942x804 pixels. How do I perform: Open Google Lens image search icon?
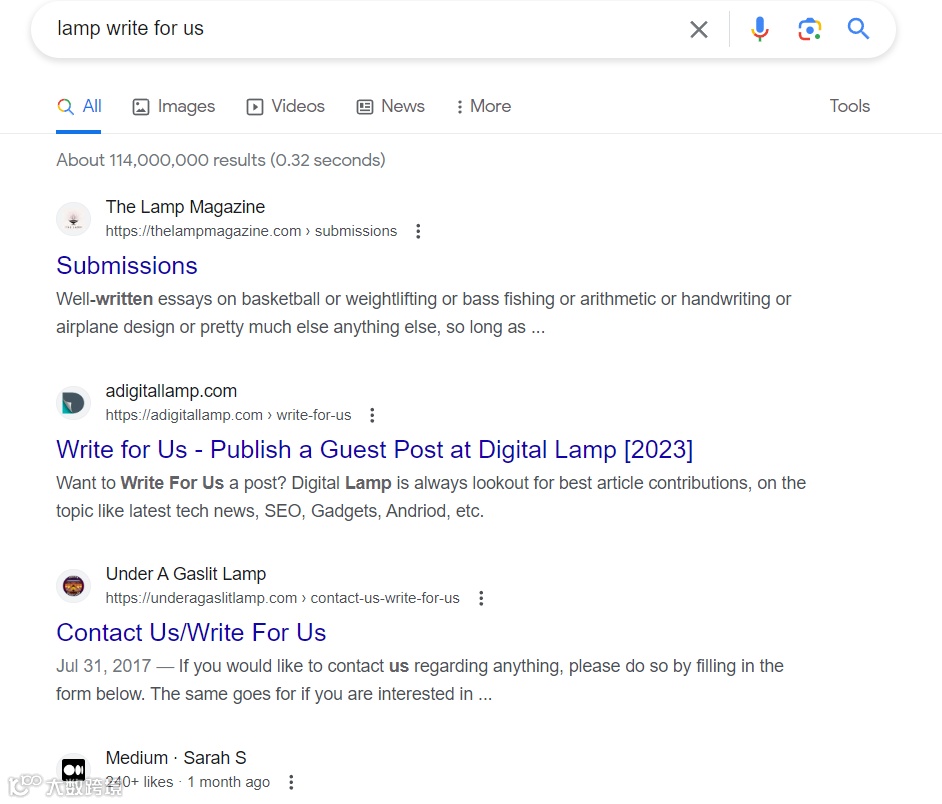click(809, 29)
